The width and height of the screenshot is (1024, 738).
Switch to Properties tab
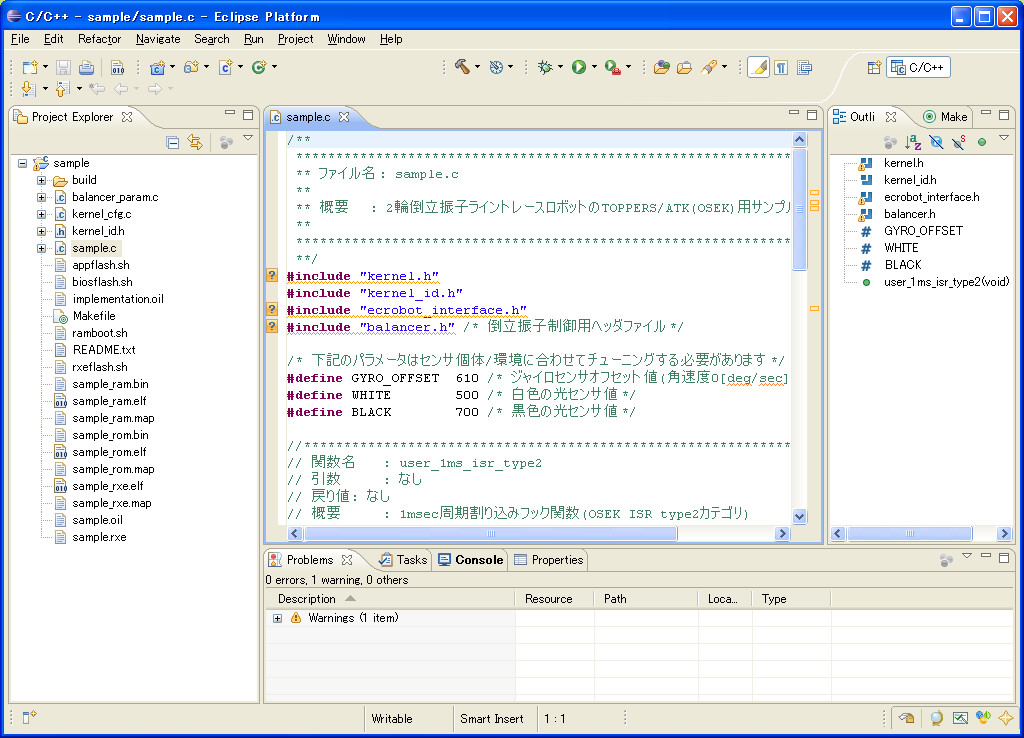pyautogui.click(x=549, y=560)
